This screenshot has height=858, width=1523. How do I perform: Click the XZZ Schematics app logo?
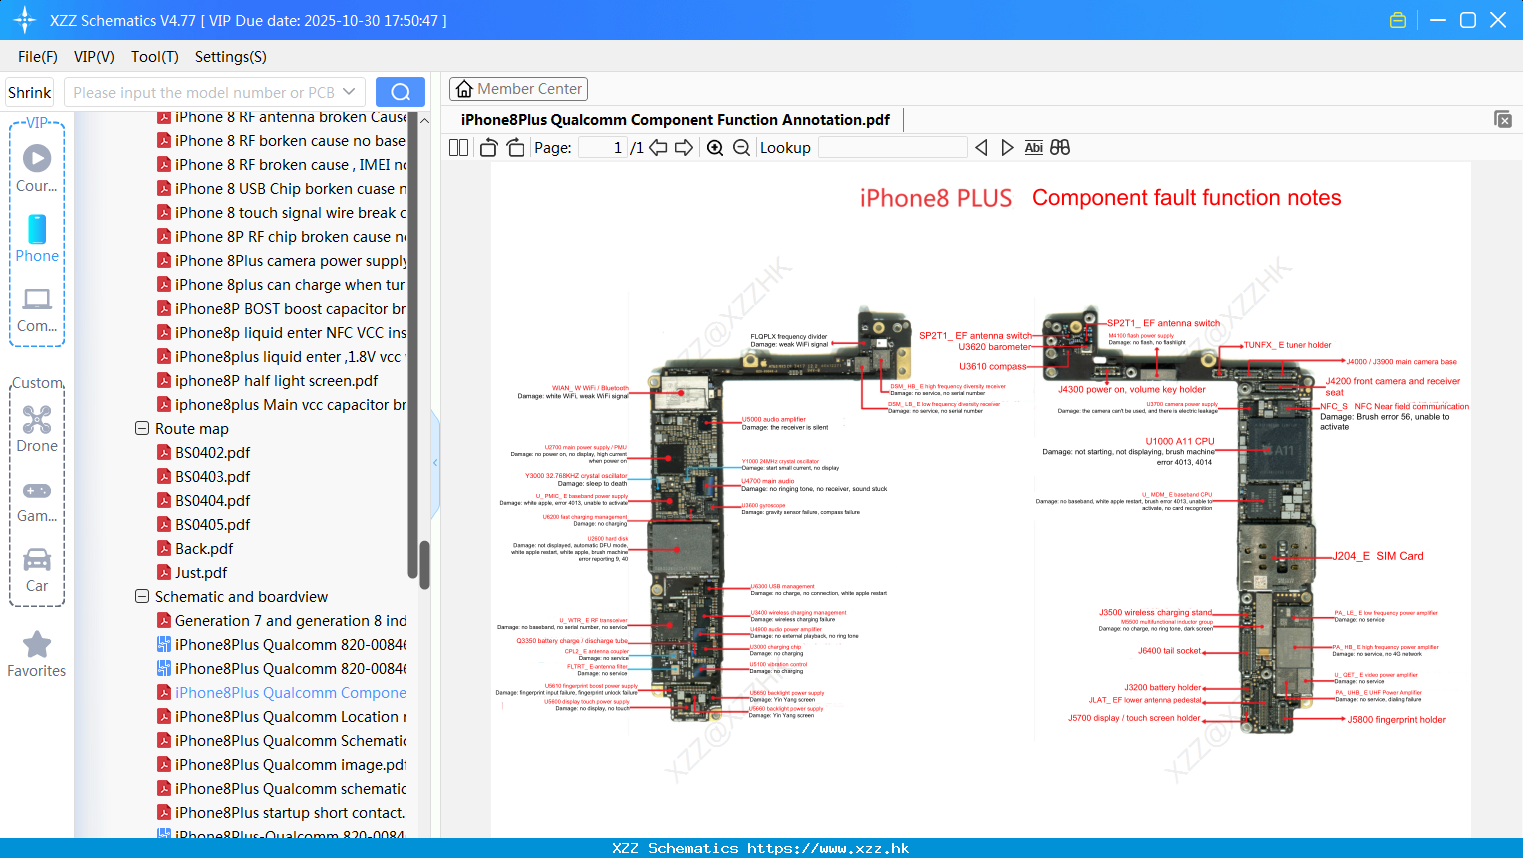[25, 20]
